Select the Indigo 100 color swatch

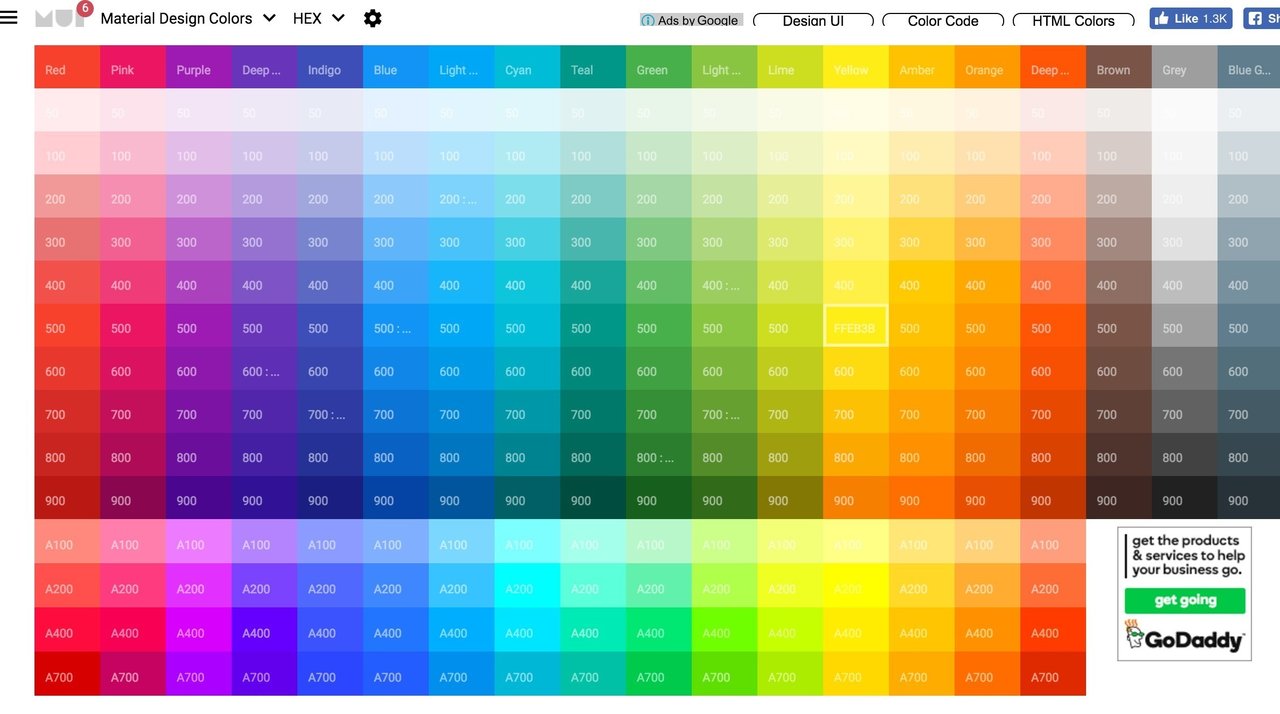[x=329, y=155]
